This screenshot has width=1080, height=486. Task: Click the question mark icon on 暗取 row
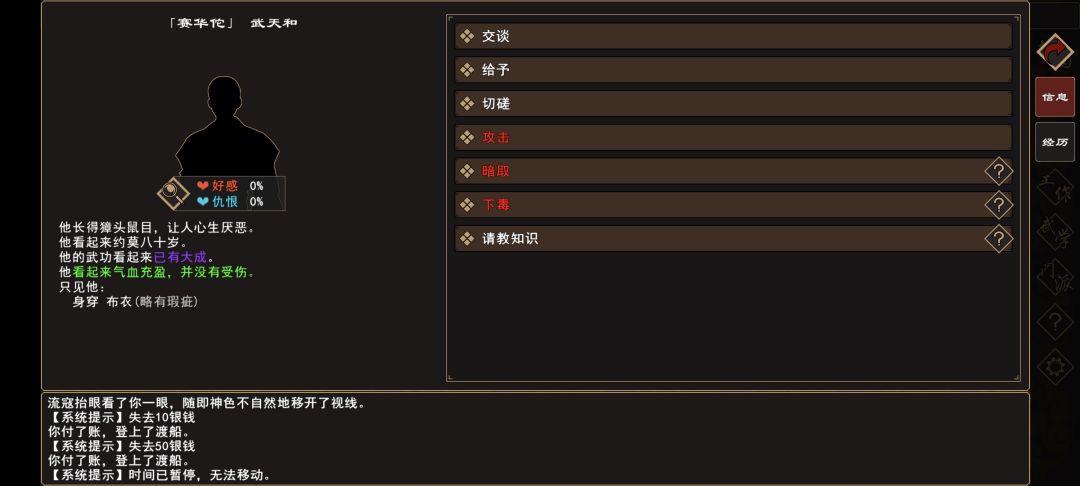point(998,171)
